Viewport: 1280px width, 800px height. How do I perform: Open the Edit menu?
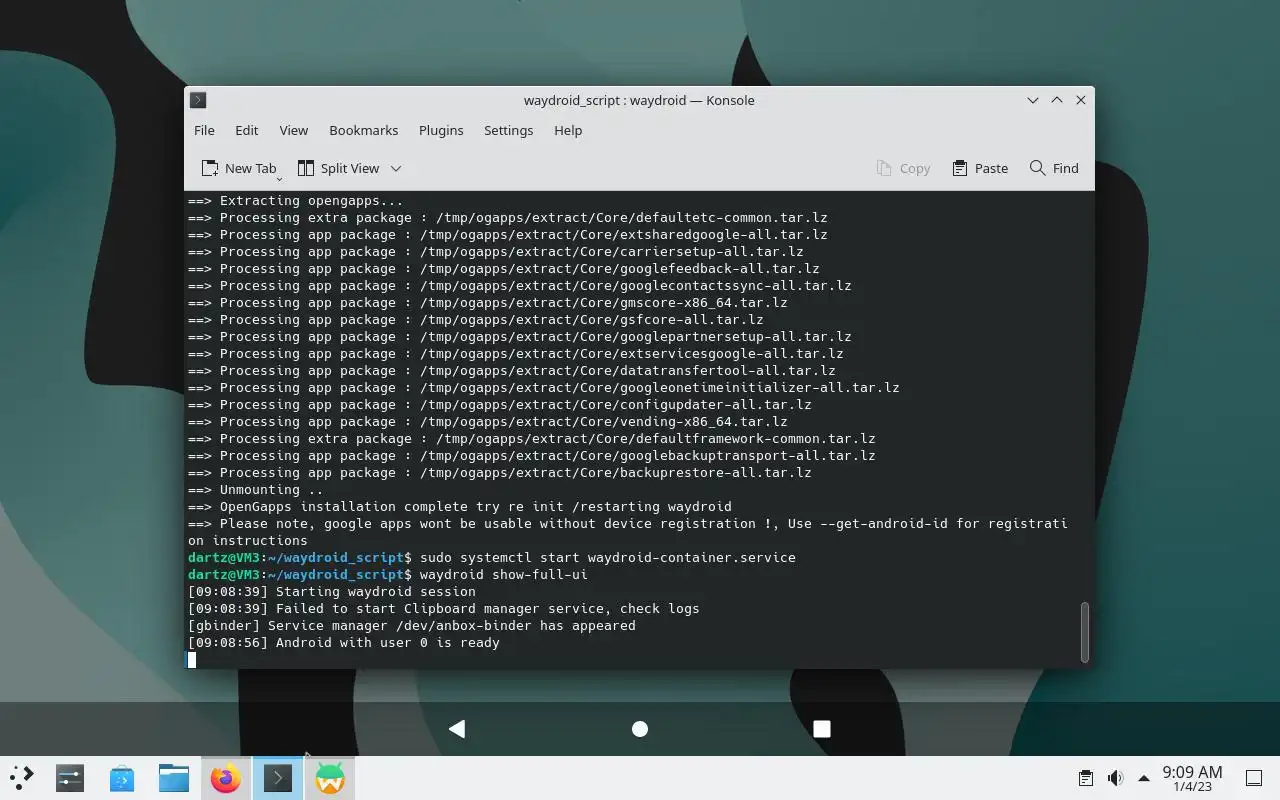click(x=246, y=130)
